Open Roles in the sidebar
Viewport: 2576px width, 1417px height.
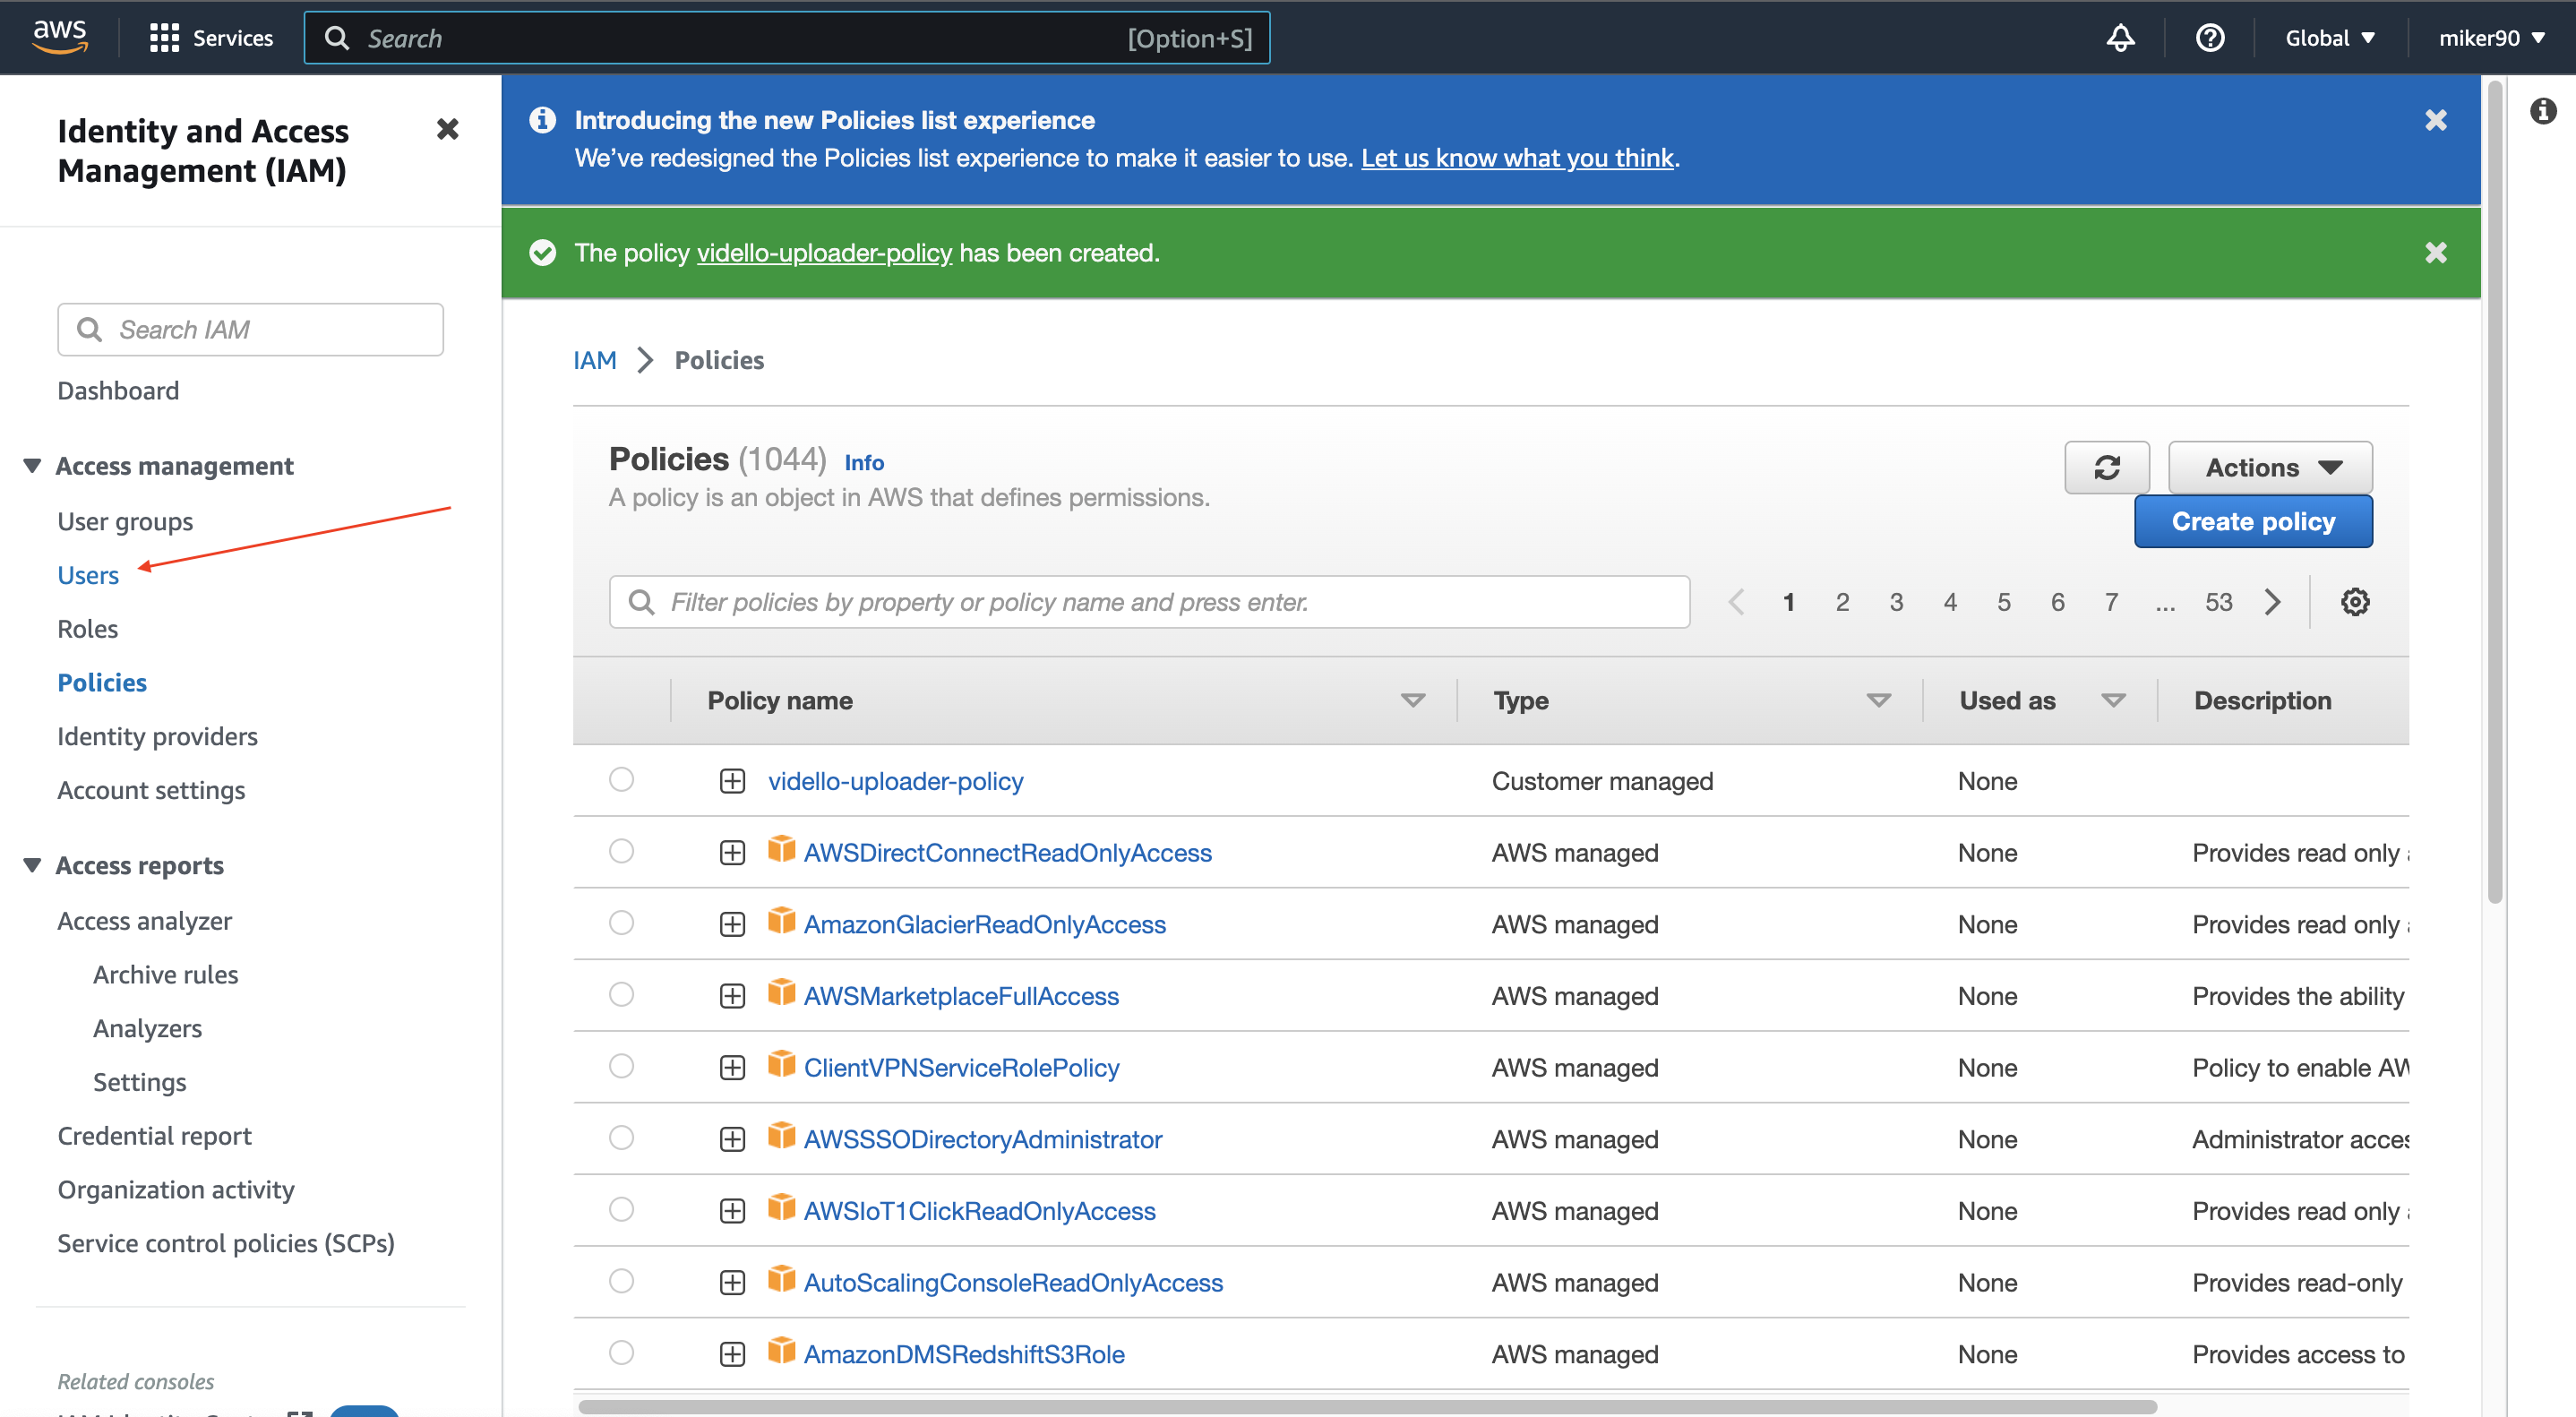tap(87, 629)
